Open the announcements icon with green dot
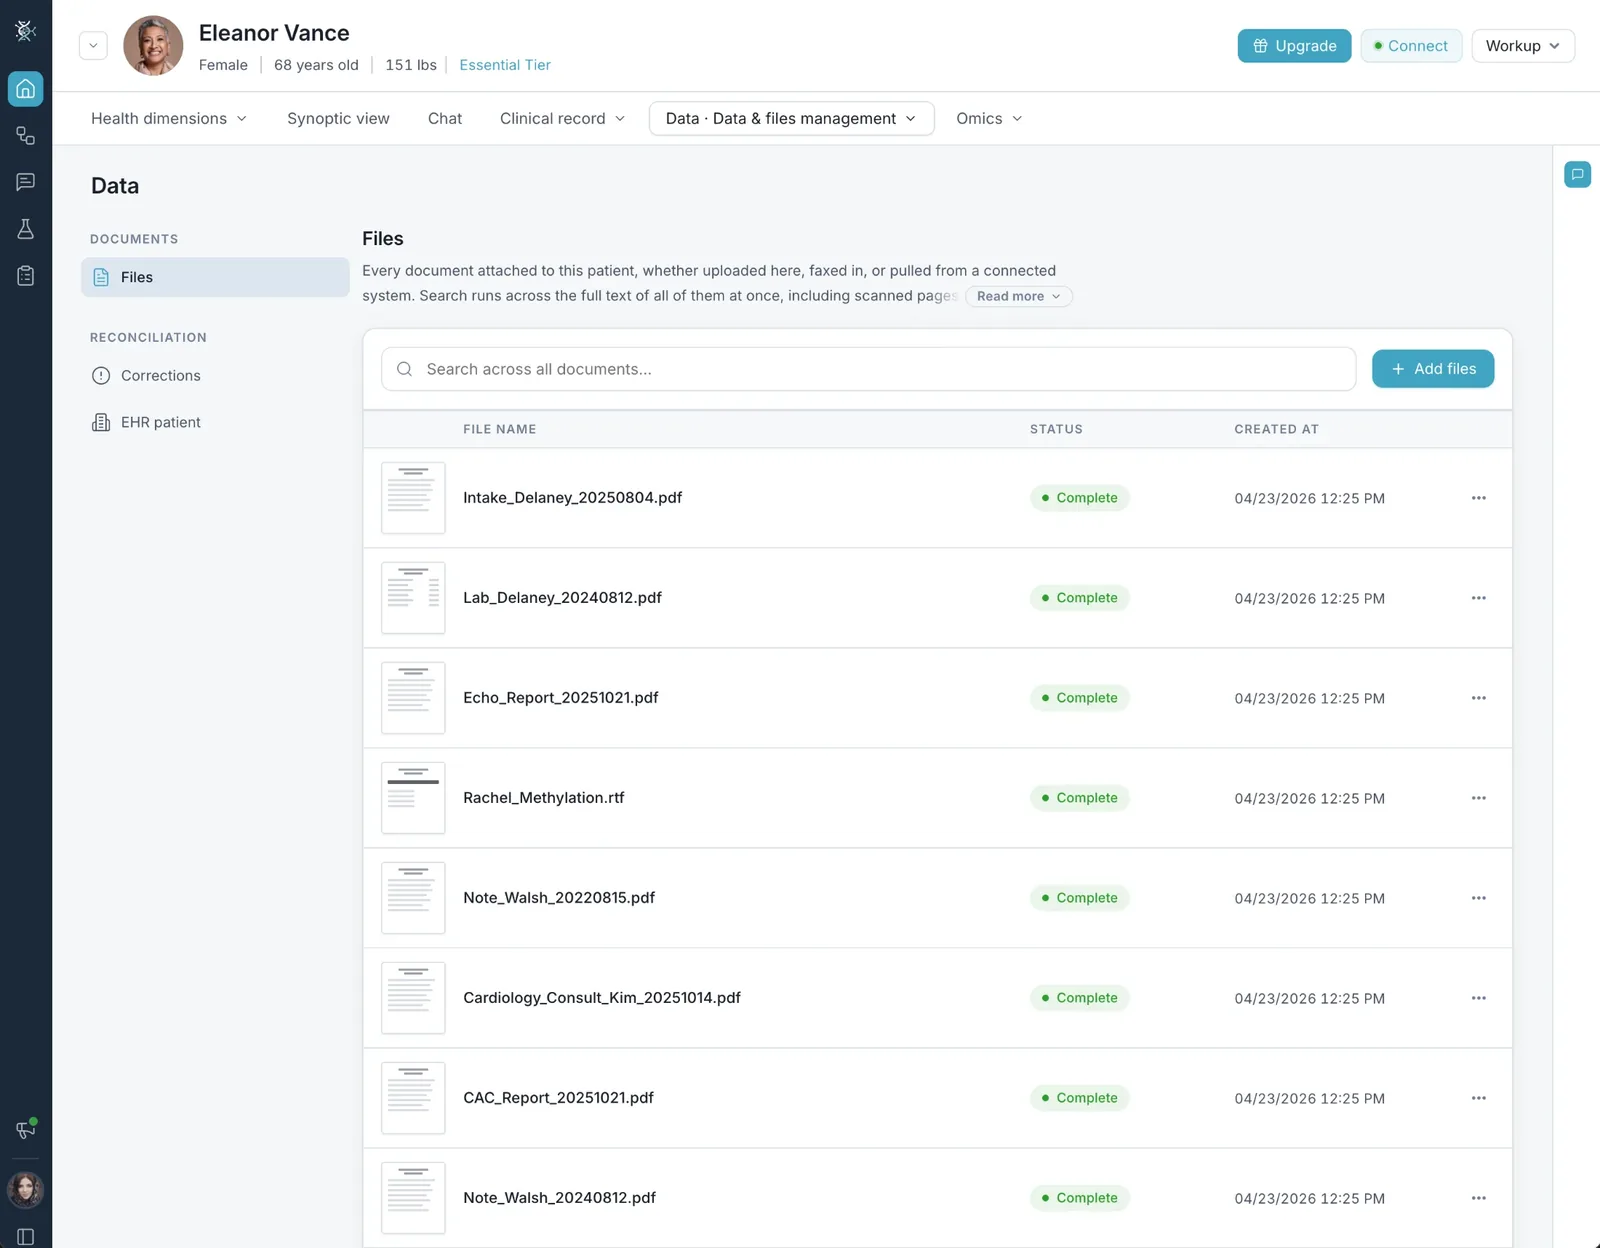The image size is (1600, 1248). 26,1129
